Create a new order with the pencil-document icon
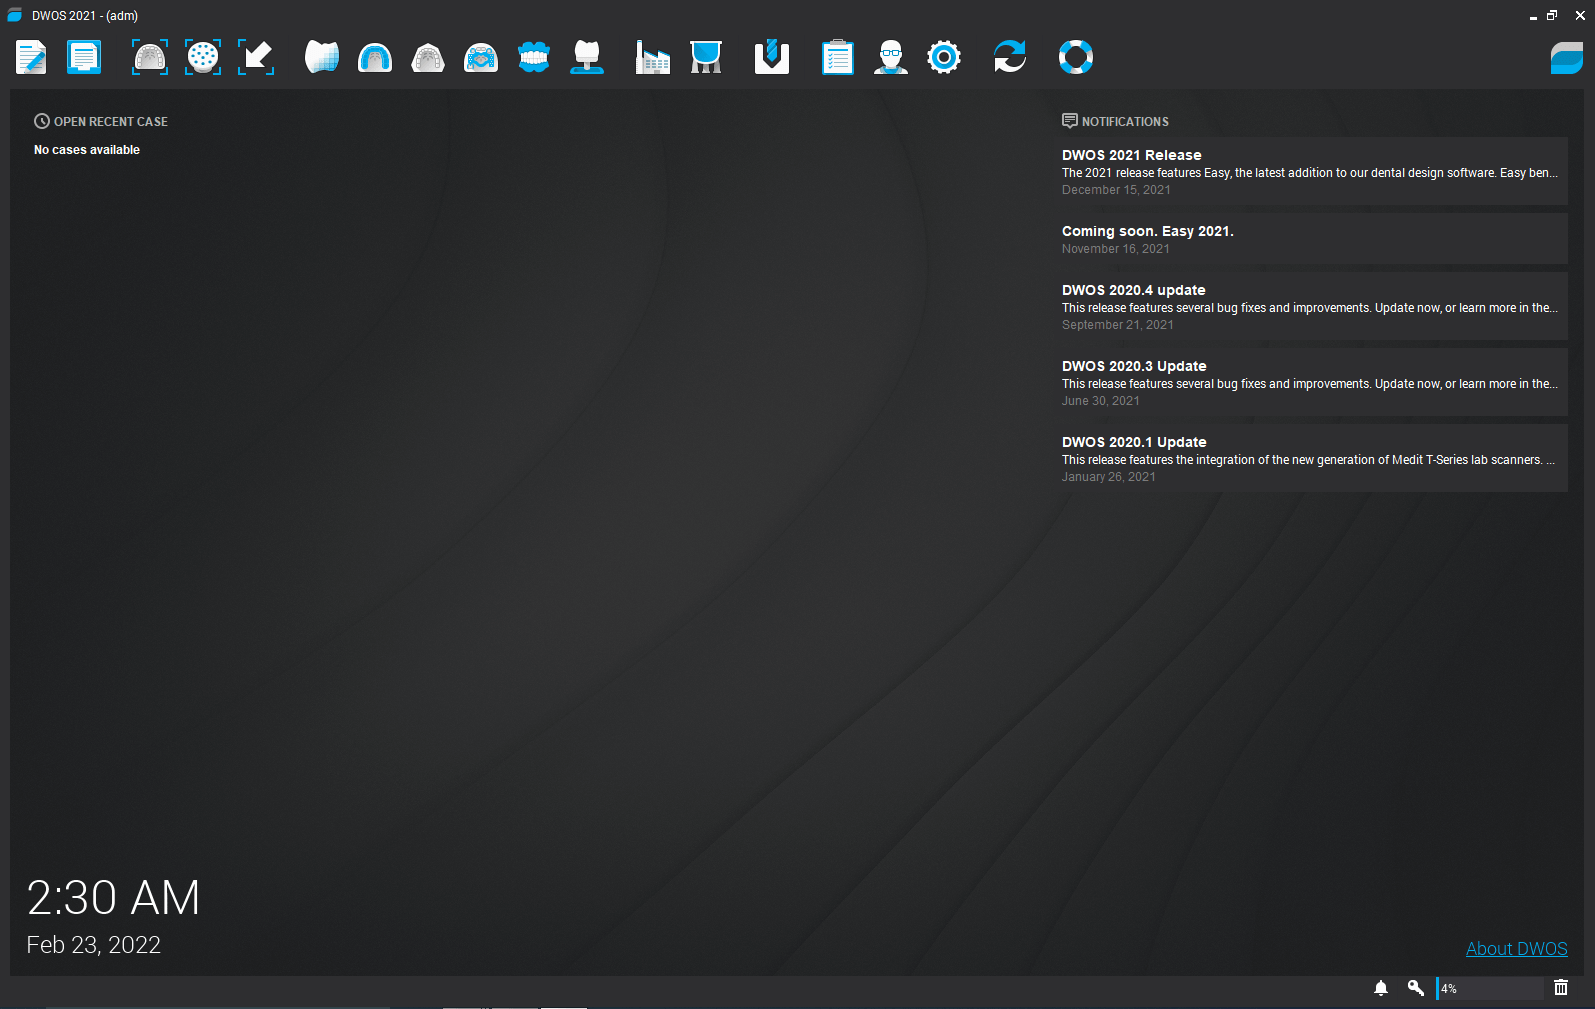The image size is (1595, 1009). click(x=31, y=57)
